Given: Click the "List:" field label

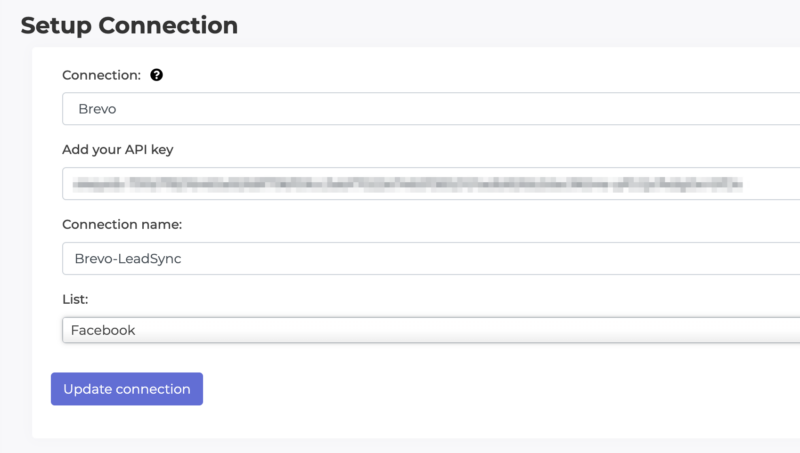Looking at the screenshot, I should [77, 298].
